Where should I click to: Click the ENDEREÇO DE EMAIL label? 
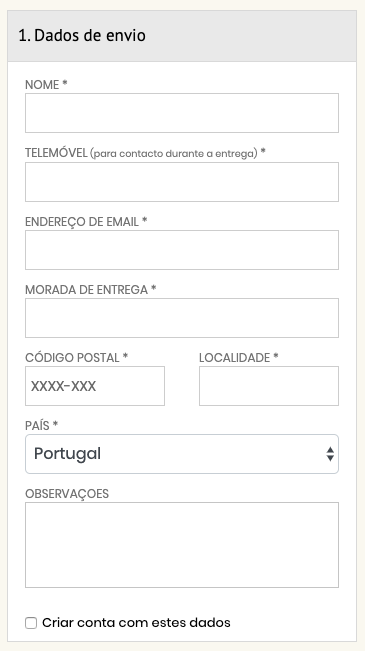click(x=86, y=222)
